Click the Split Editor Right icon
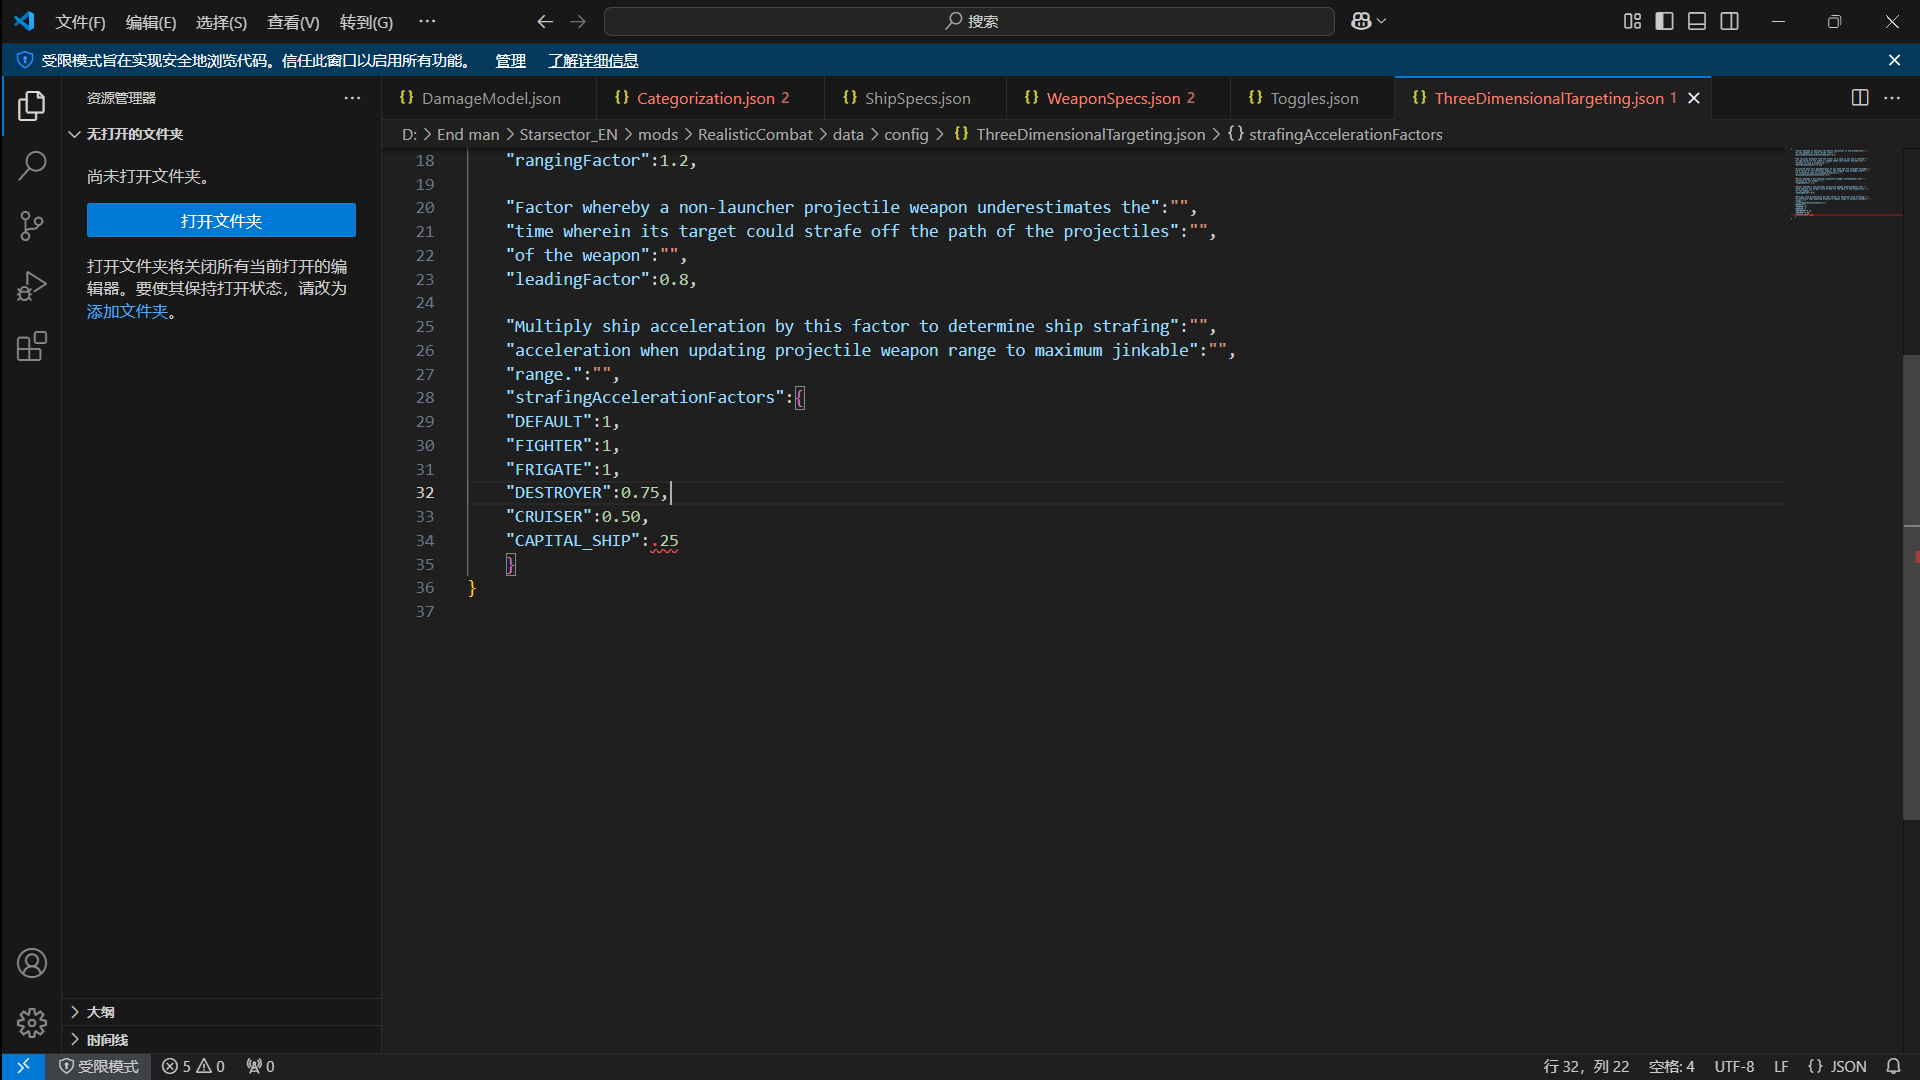1920x1080 pixels. point(1859,98)
